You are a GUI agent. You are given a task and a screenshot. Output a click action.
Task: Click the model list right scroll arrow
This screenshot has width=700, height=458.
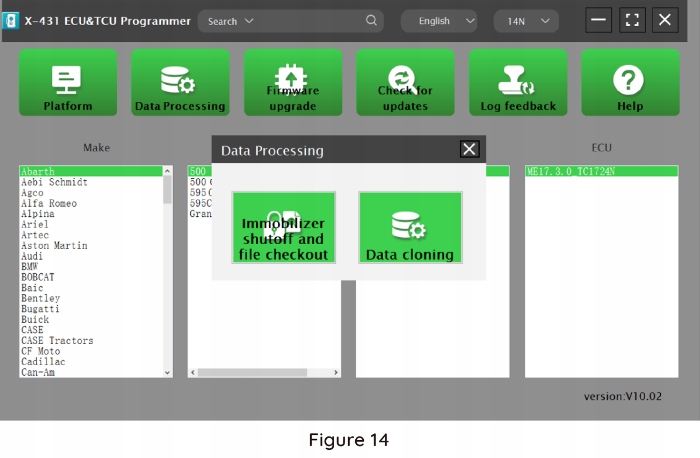point(336,372)
